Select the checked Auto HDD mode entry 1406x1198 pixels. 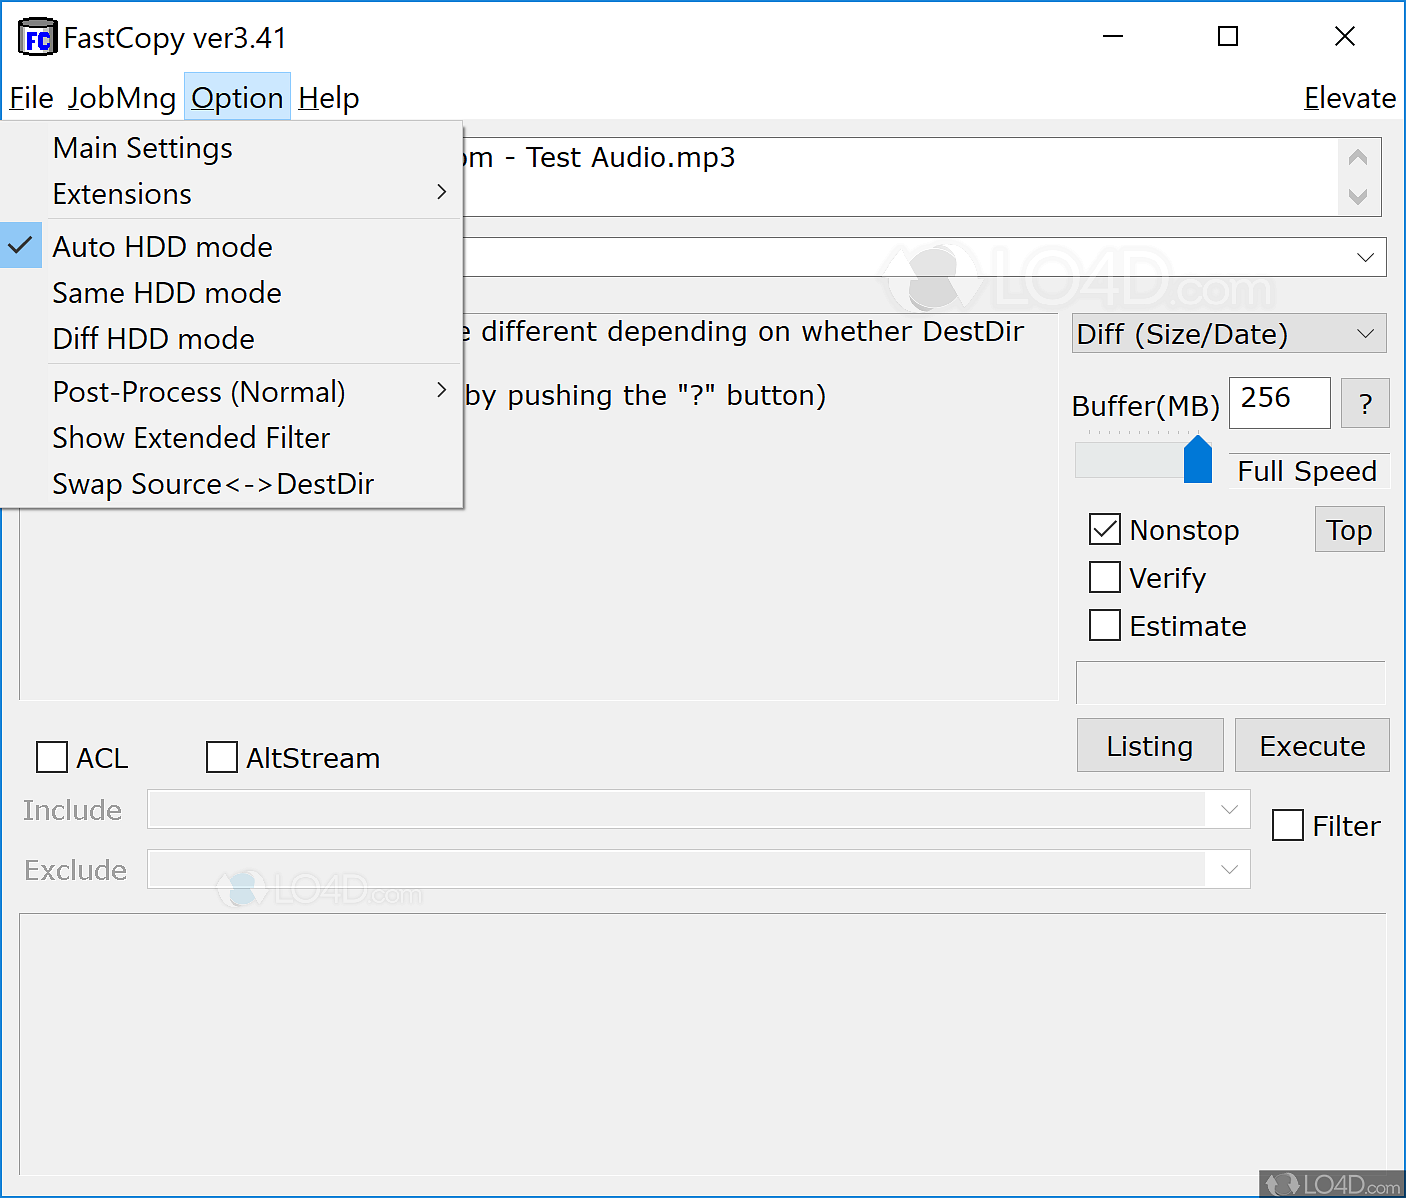tap(162, 246)
